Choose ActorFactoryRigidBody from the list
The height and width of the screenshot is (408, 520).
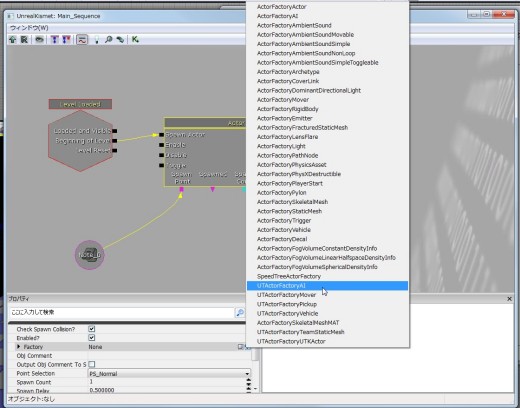coord(327,109)
